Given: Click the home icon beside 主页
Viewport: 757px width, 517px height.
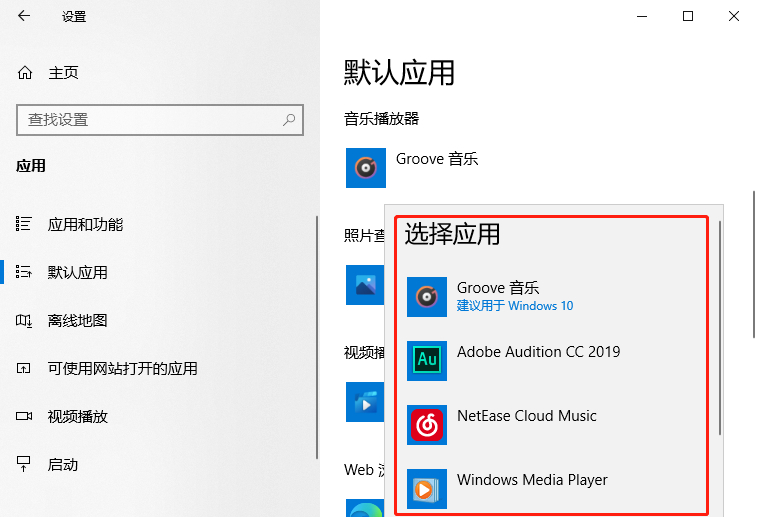Looking at the screenshot, I should tap(25, 73).
